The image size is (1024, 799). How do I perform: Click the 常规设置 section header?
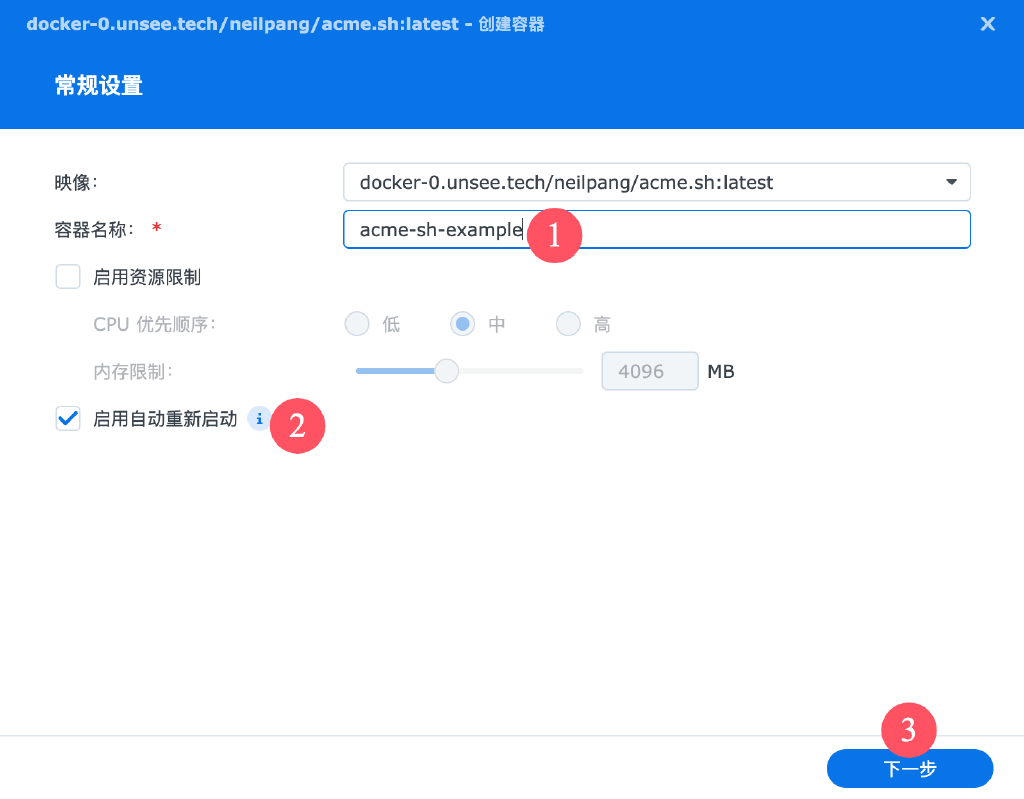pos(99,85)
